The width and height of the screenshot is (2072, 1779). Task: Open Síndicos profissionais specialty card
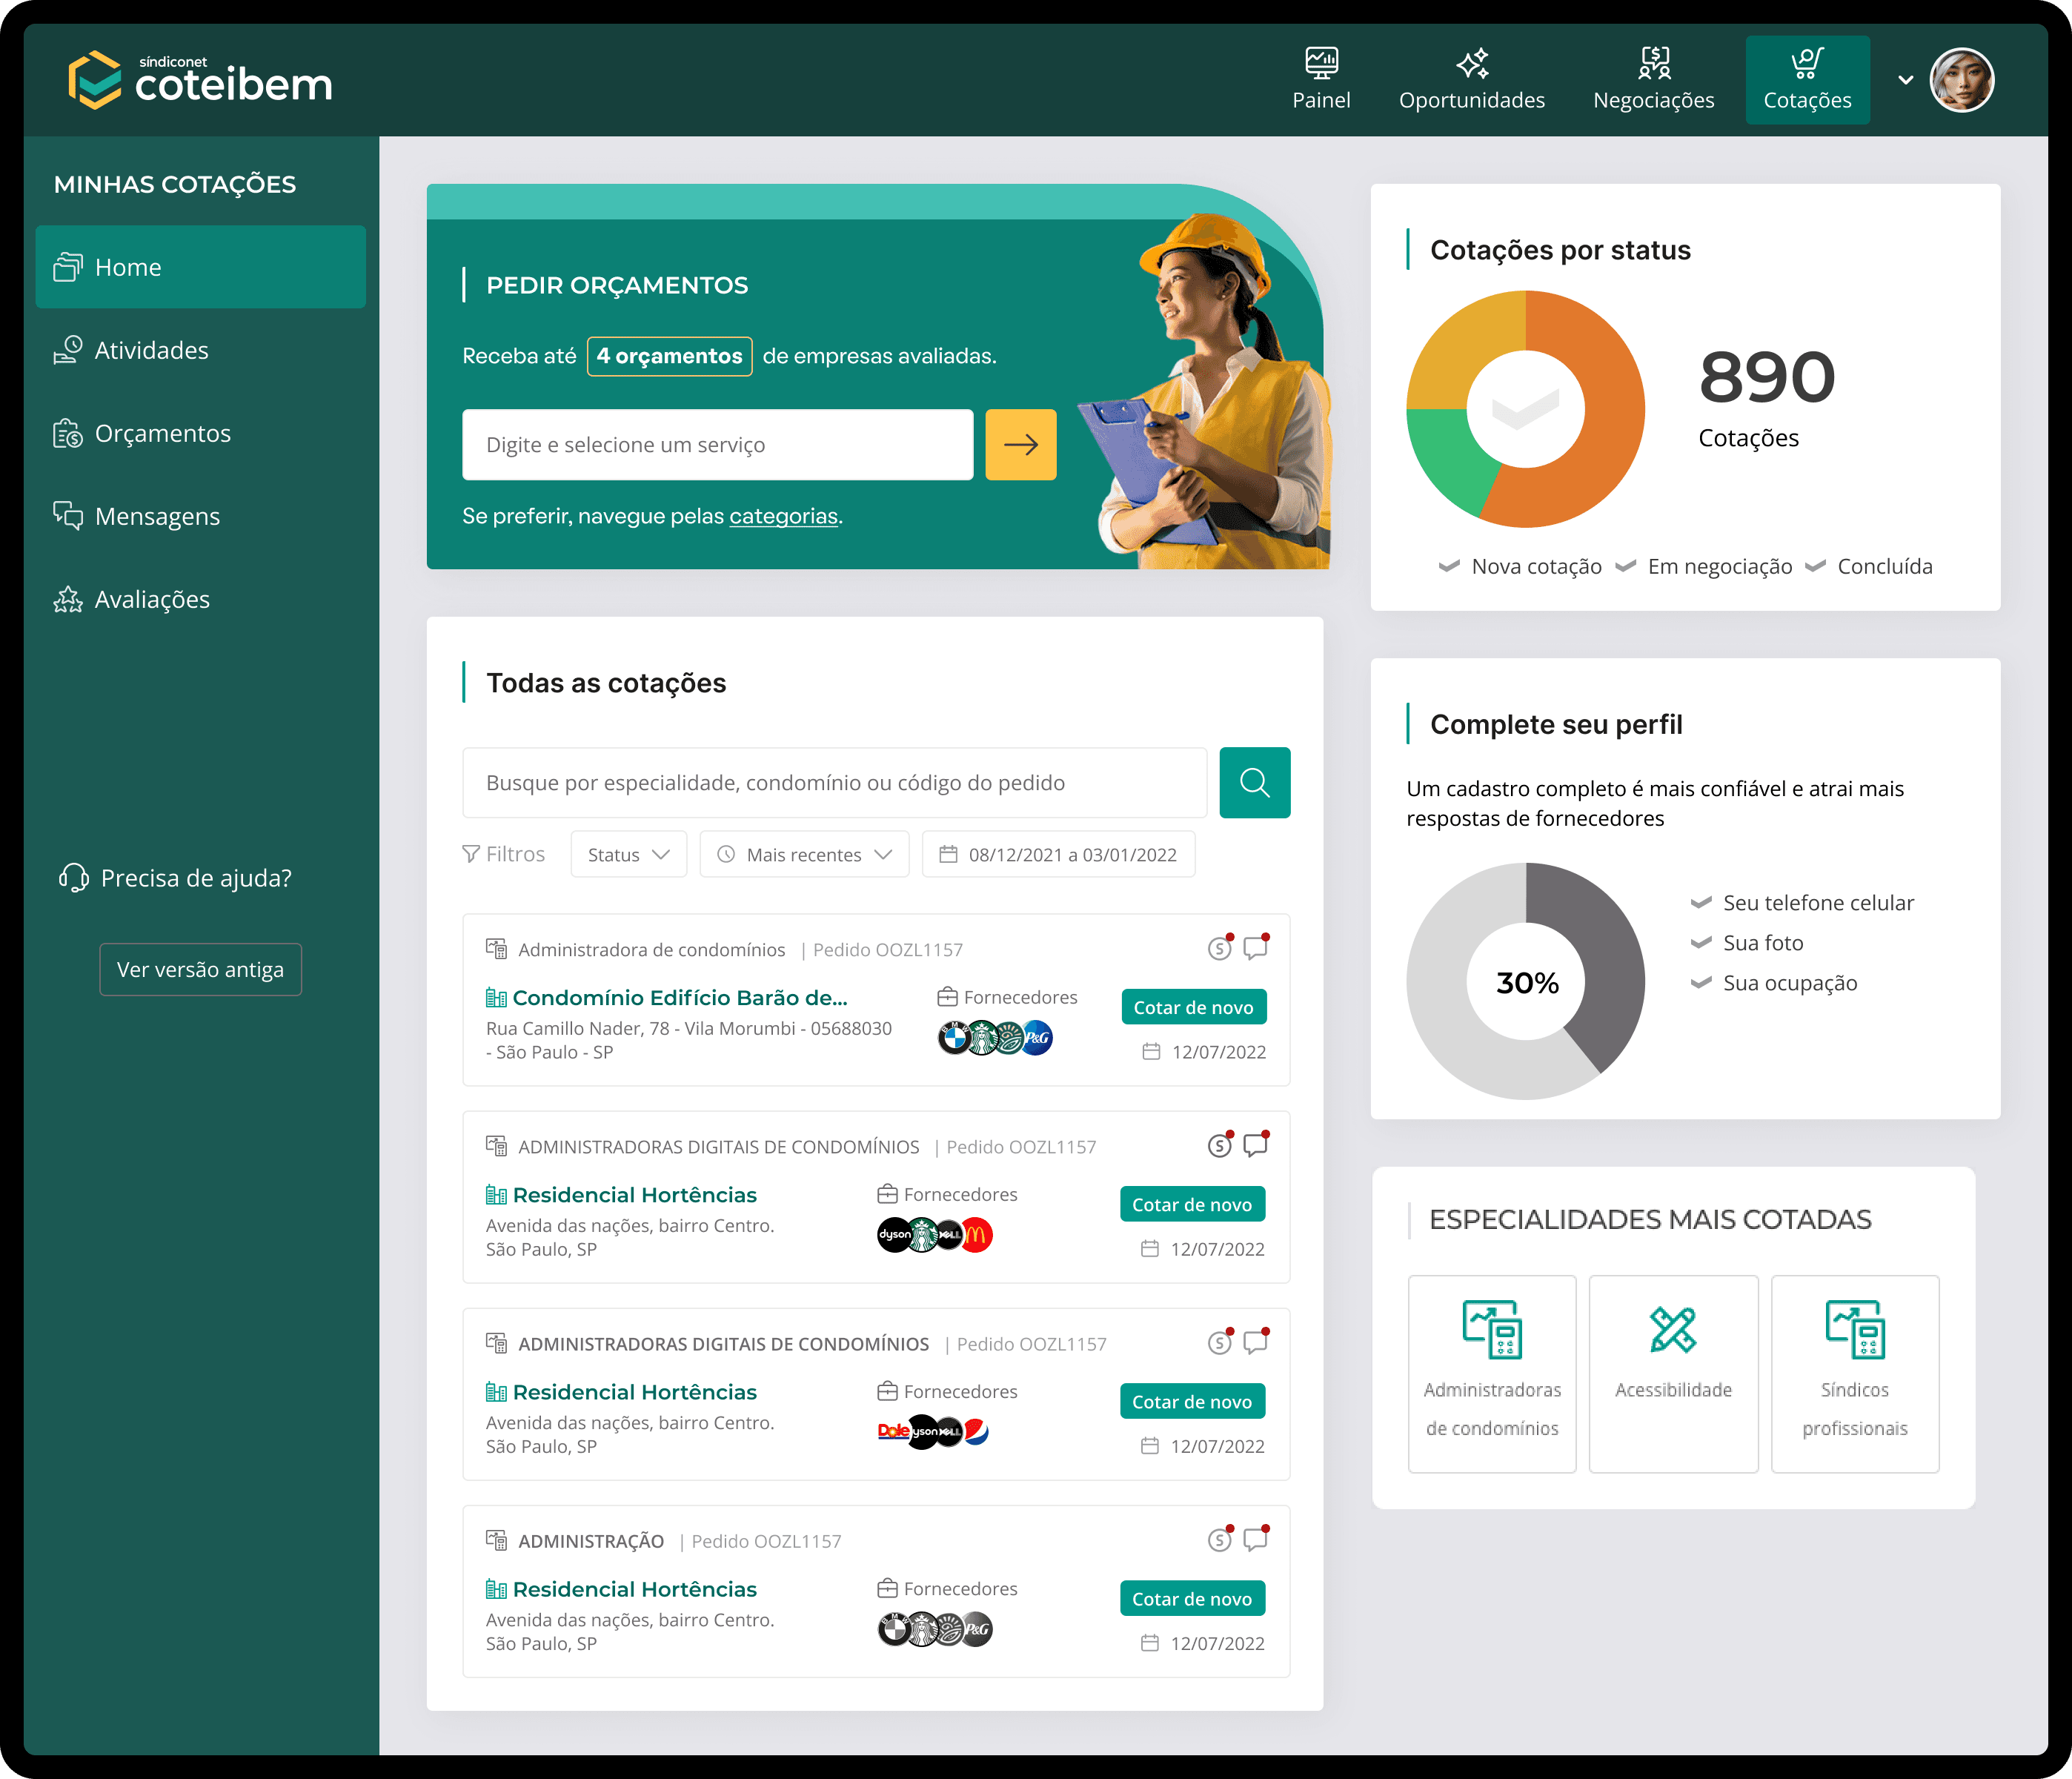[x=1854, y=1373]
